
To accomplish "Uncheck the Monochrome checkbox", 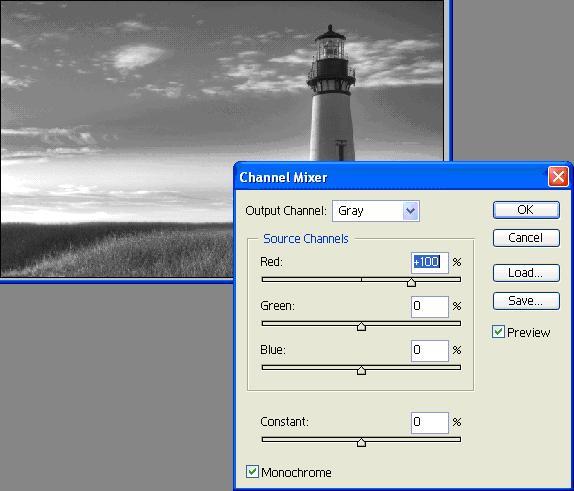I will coord(252,472).
